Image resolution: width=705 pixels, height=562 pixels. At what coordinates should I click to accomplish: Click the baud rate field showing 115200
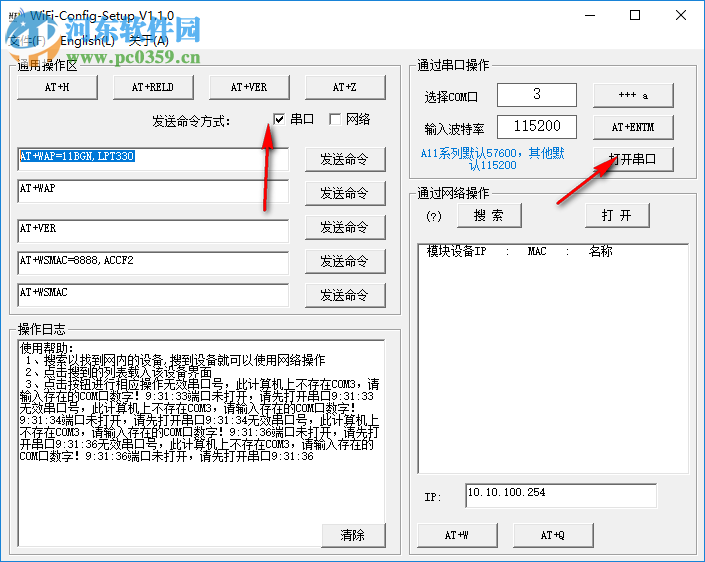537,127
